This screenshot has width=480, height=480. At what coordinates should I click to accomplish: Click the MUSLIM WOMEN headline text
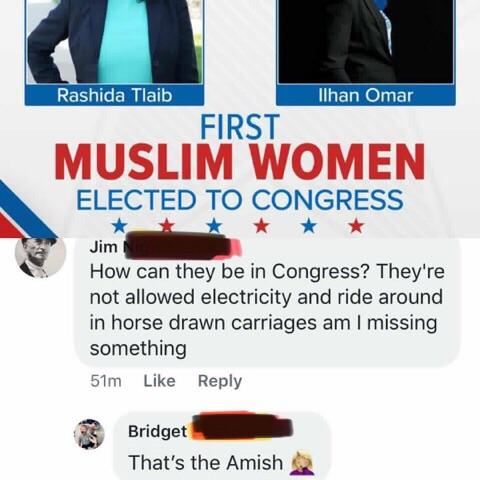(240, 162)
